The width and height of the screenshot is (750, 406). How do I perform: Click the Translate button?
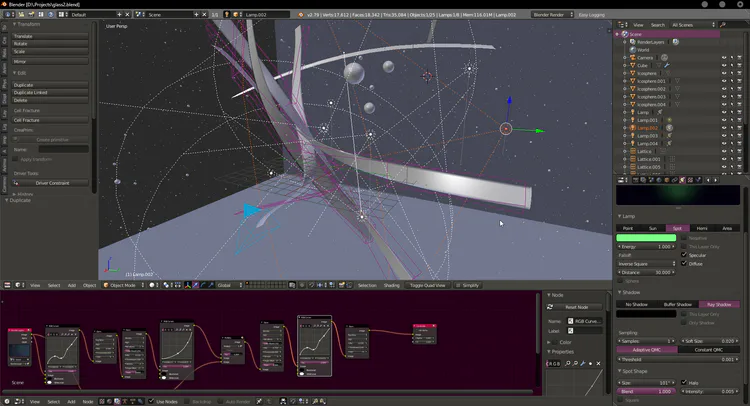click(x=50, y=36)
